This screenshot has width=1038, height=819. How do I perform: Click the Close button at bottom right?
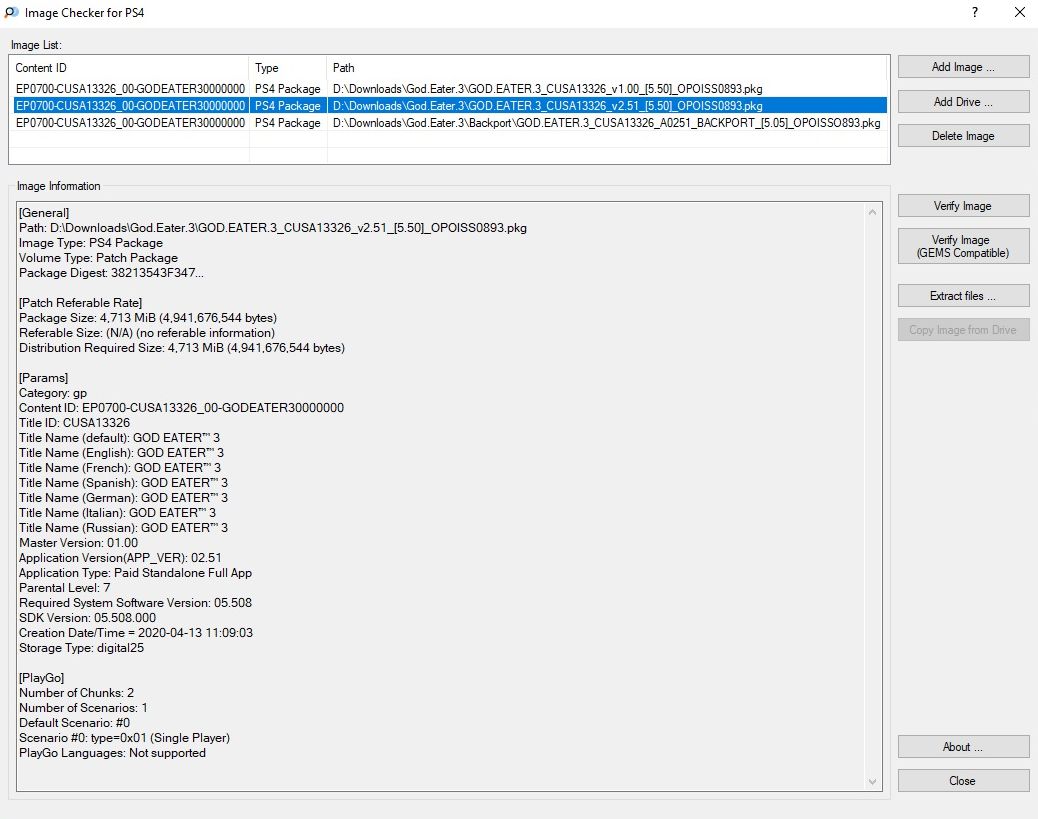(x=963, y=781)
